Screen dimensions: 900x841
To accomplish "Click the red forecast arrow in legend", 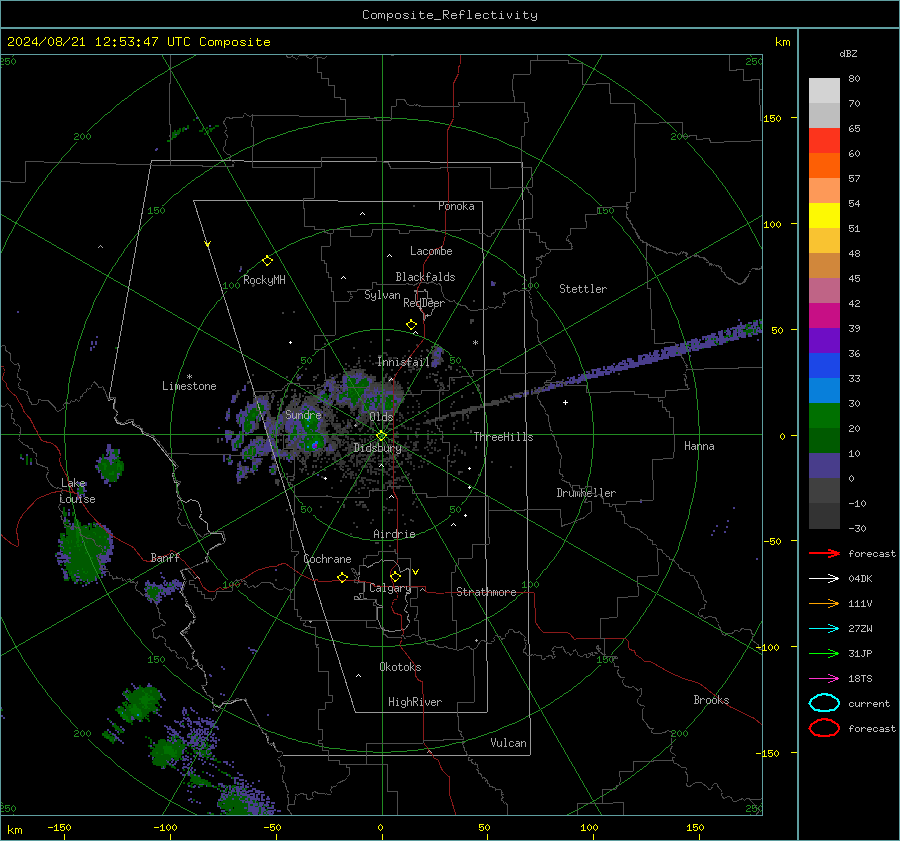I will 824,553.
